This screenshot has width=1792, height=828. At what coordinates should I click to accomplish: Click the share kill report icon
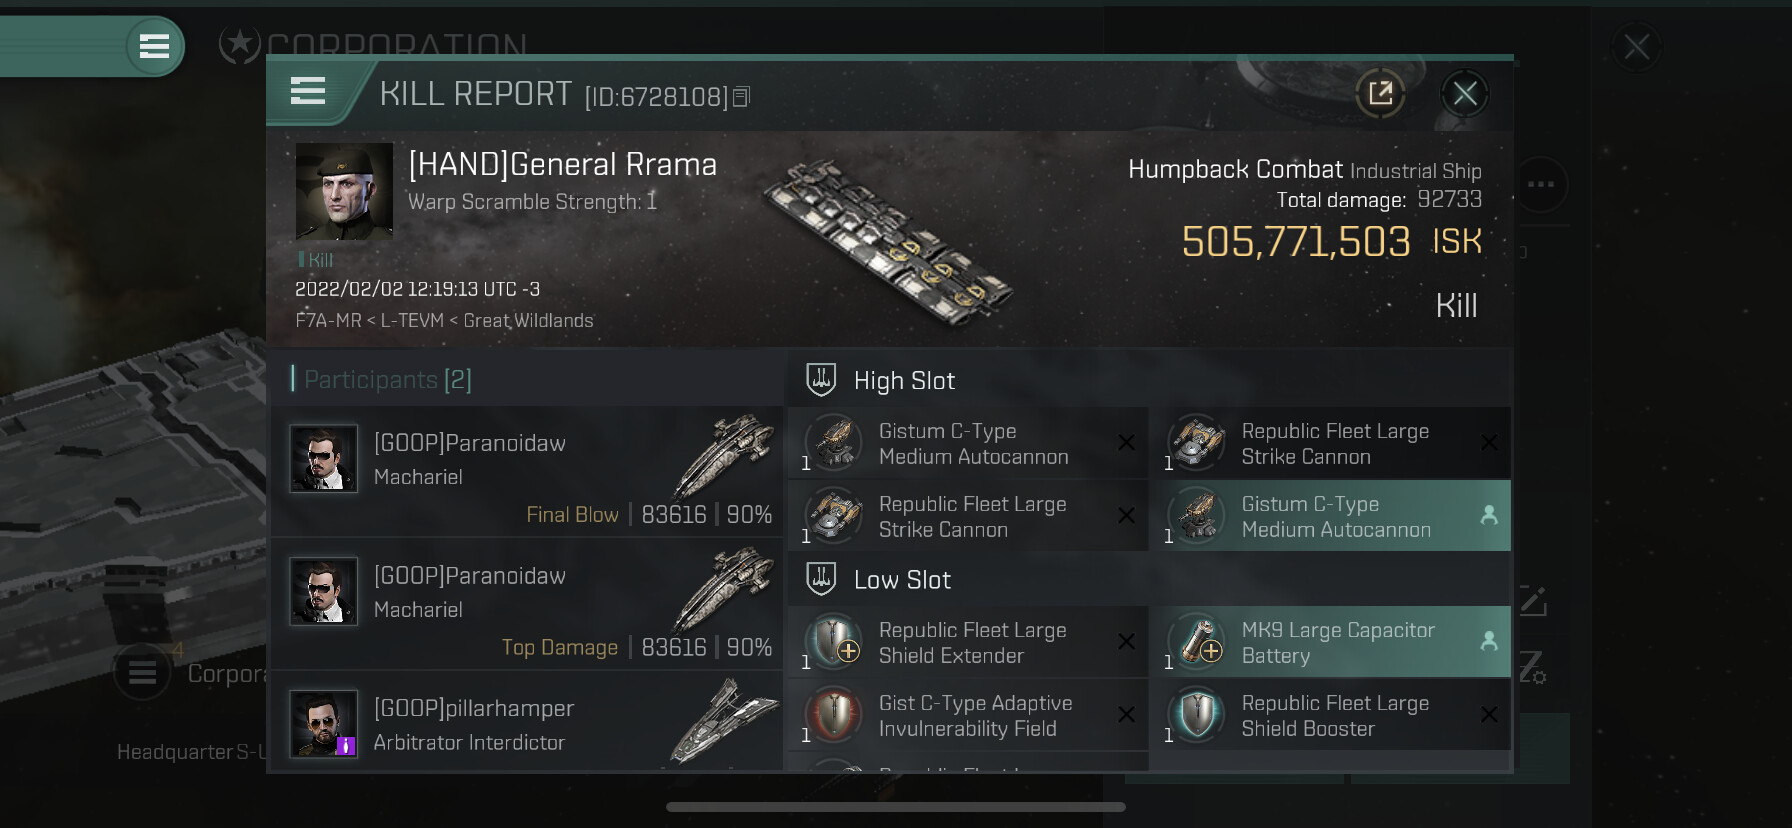click(x=1380, y=94)
